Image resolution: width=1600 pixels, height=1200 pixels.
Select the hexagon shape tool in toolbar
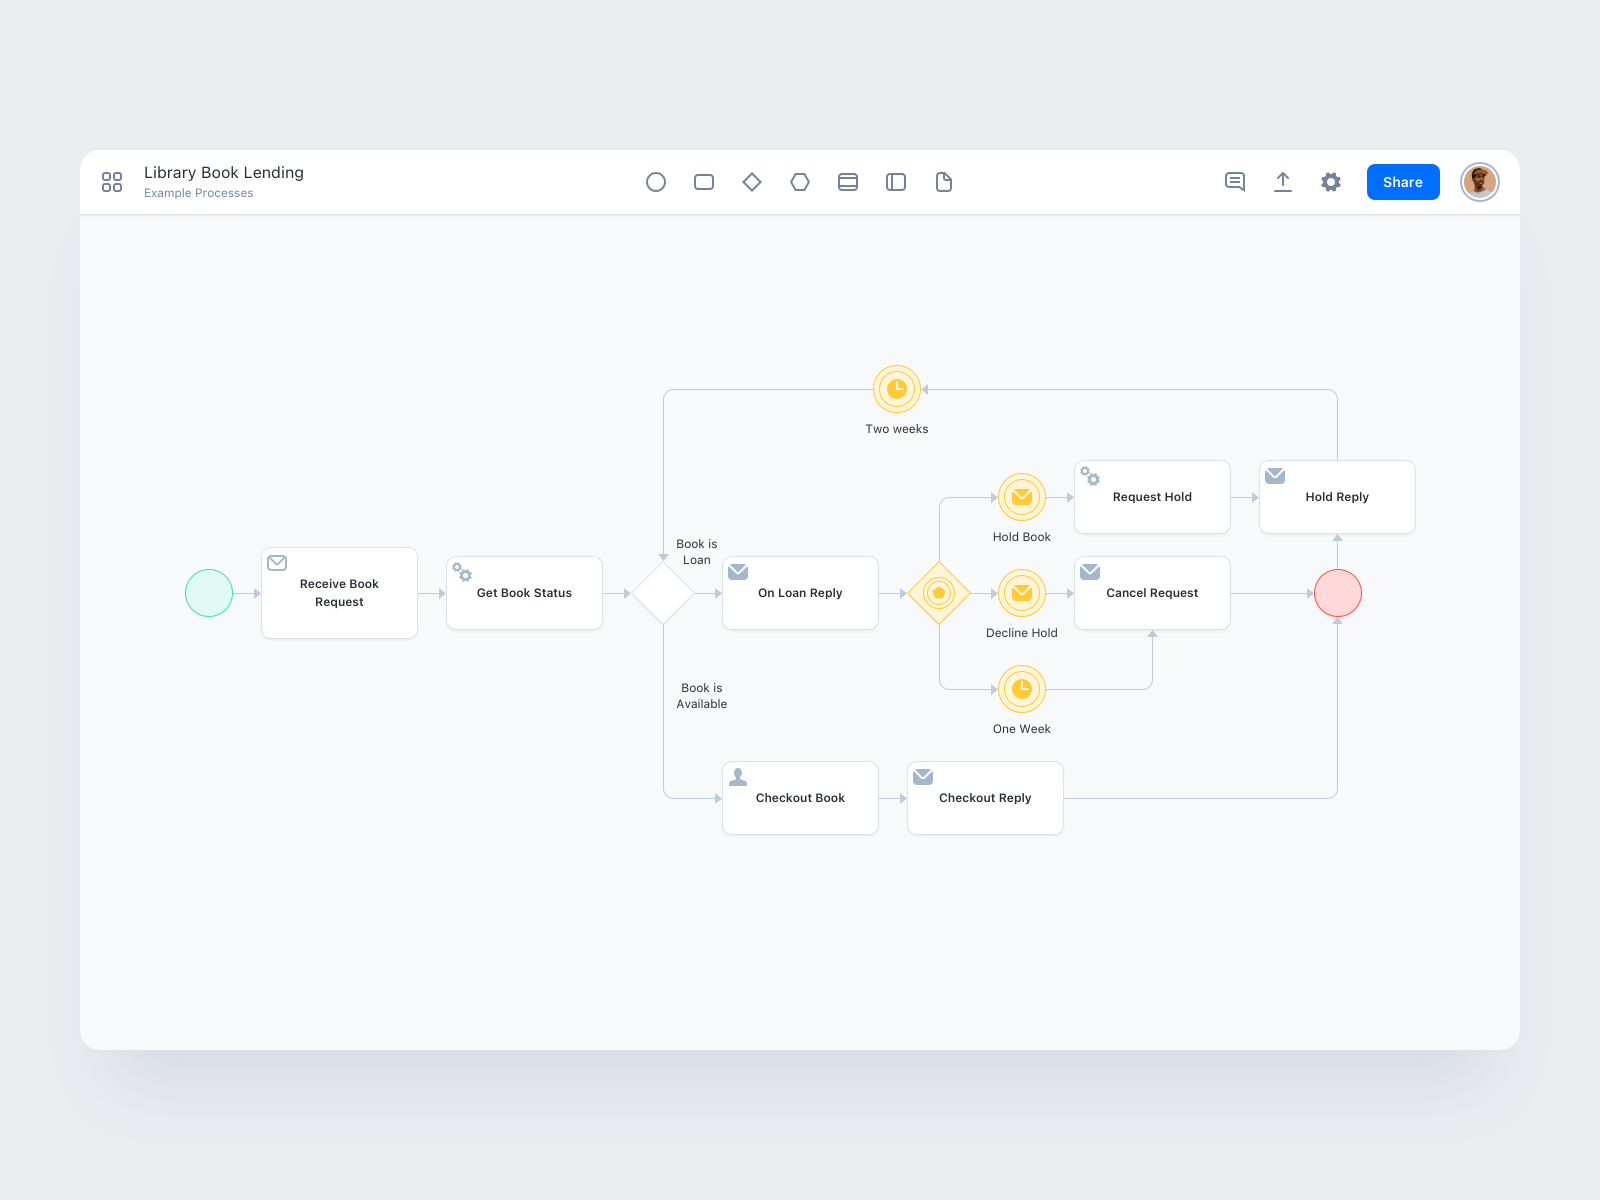800,182
